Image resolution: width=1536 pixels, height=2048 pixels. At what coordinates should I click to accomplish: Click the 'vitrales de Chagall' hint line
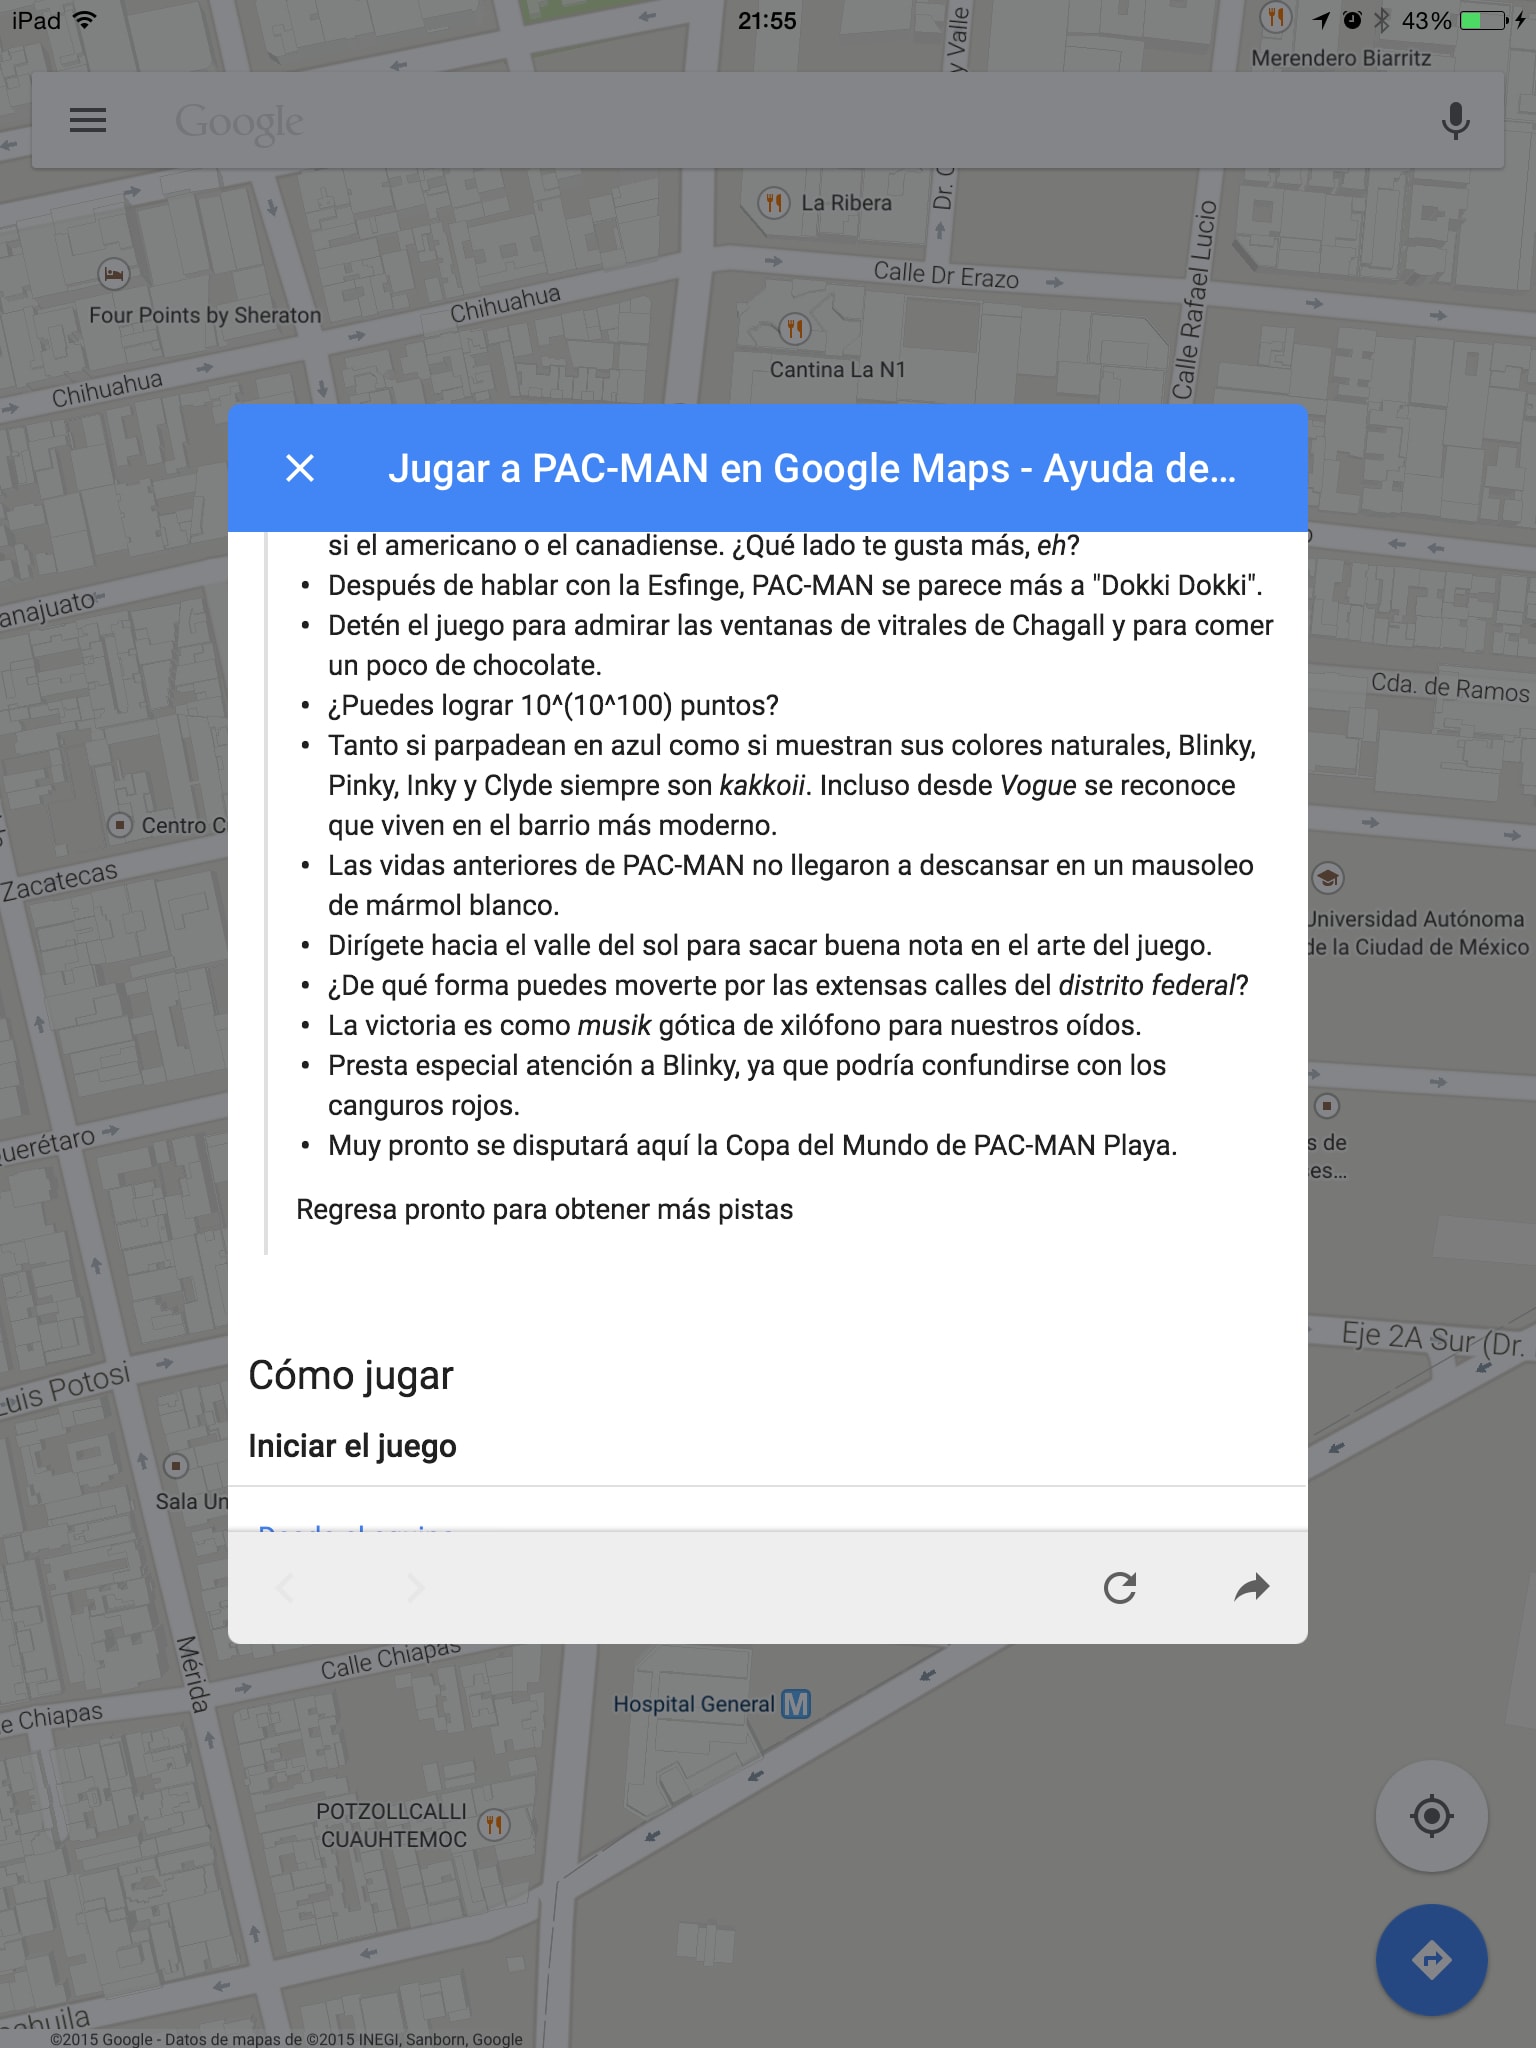pos(800,645)
